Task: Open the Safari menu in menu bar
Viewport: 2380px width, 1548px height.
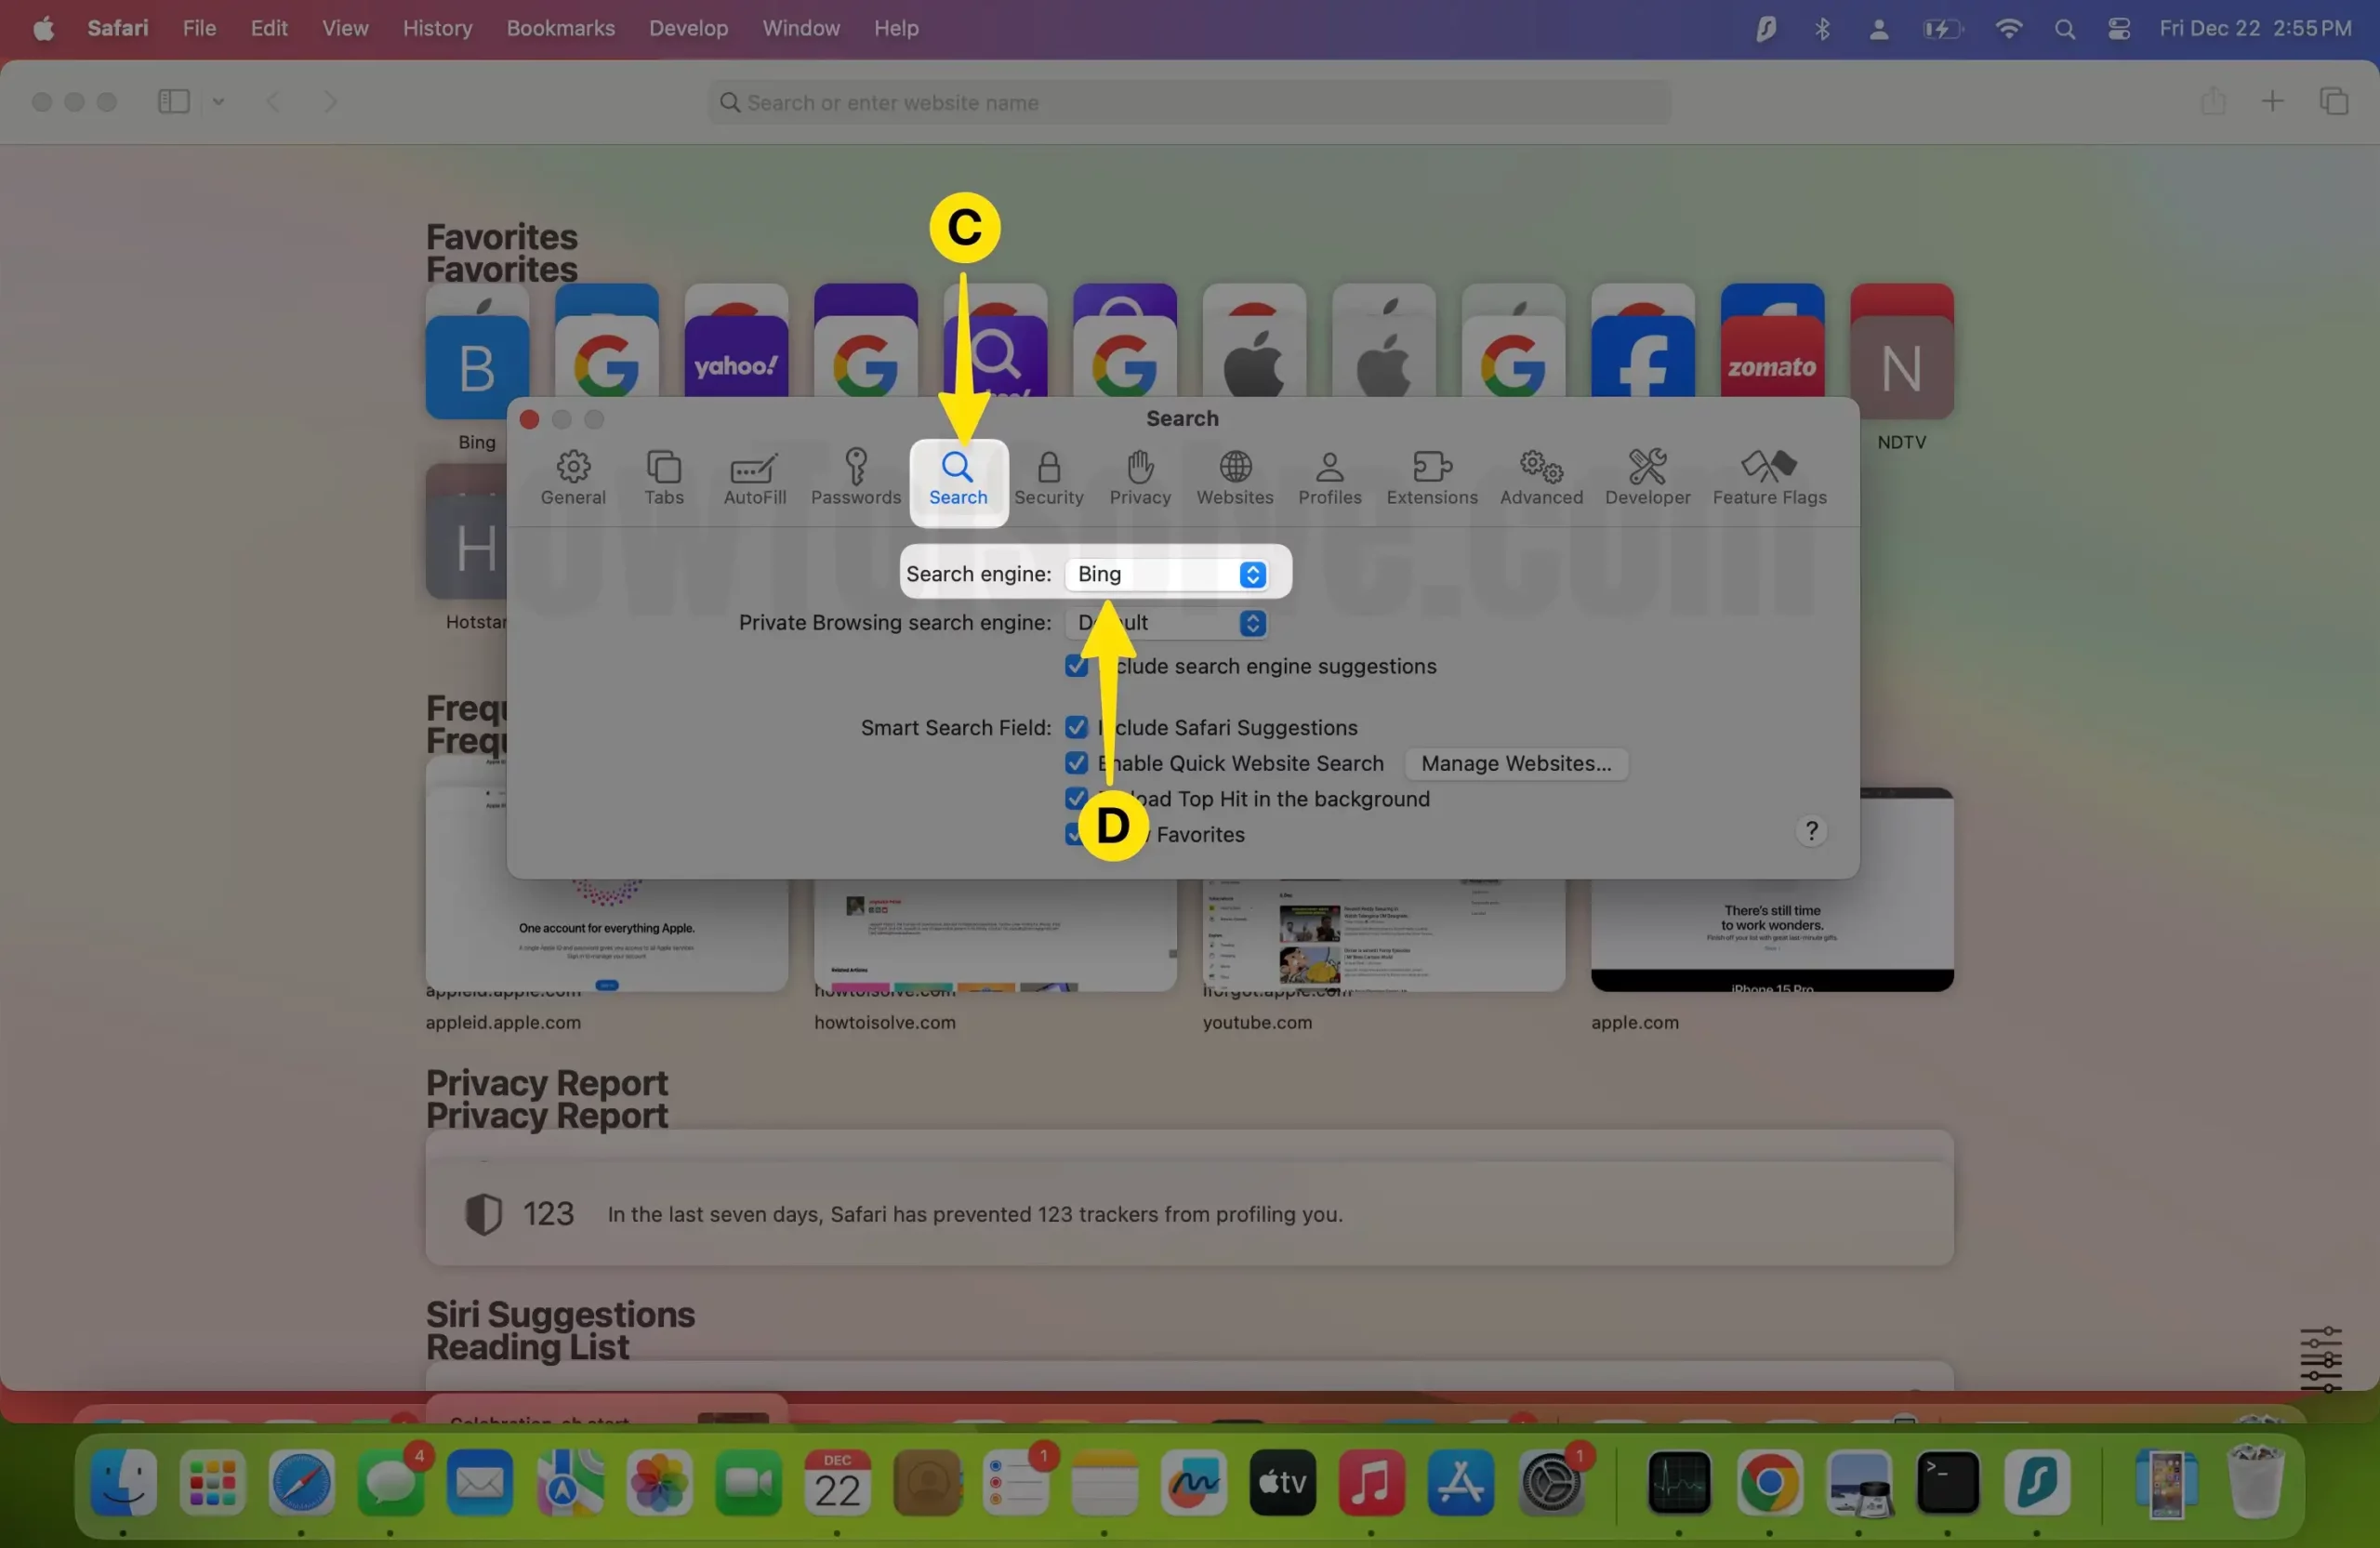Action: pyautogui.click(x=118, y=28)
